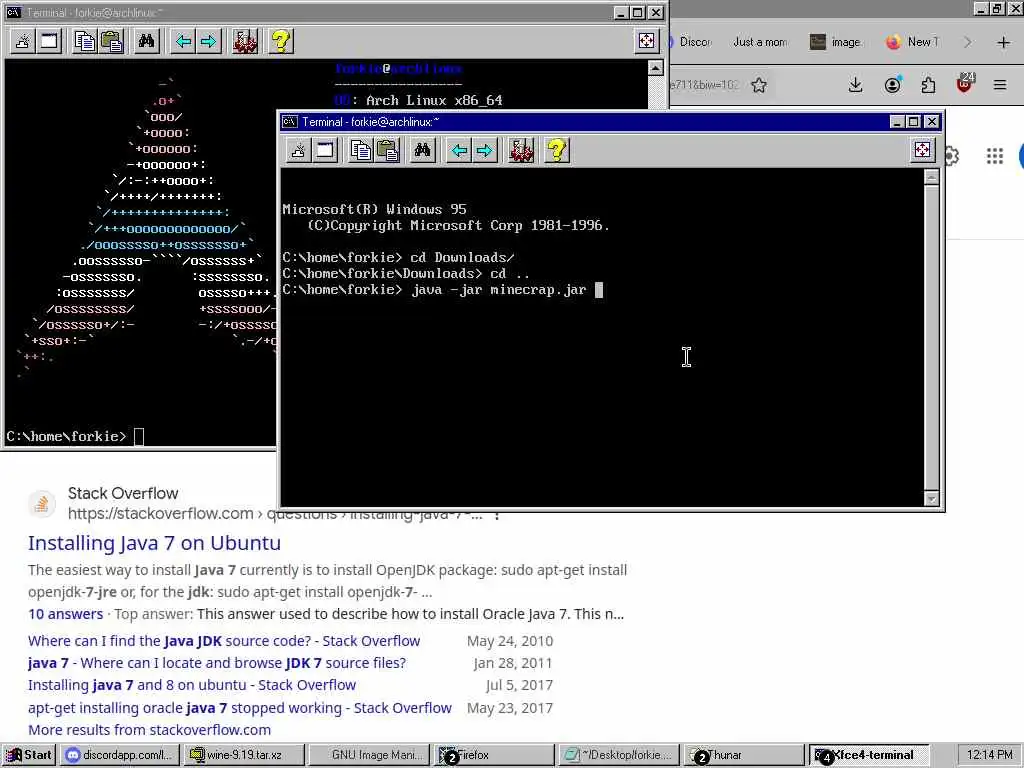Click New Window icon in front terminal toolbar

(x=325, y=151)
